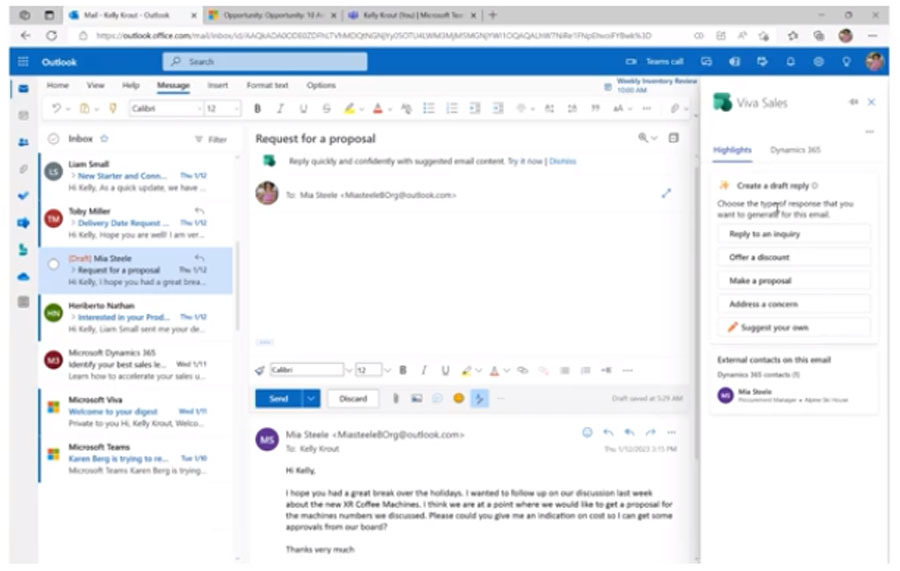The image size is (900, 571).
Task: Toggle underline in the reply compose toolbar
Action: click(445, 371)
